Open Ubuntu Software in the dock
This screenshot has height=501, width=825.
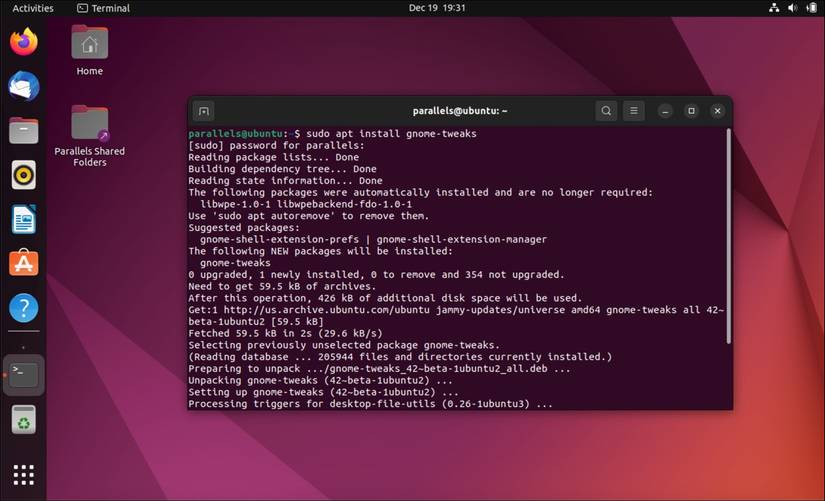(x=24, y=263)
